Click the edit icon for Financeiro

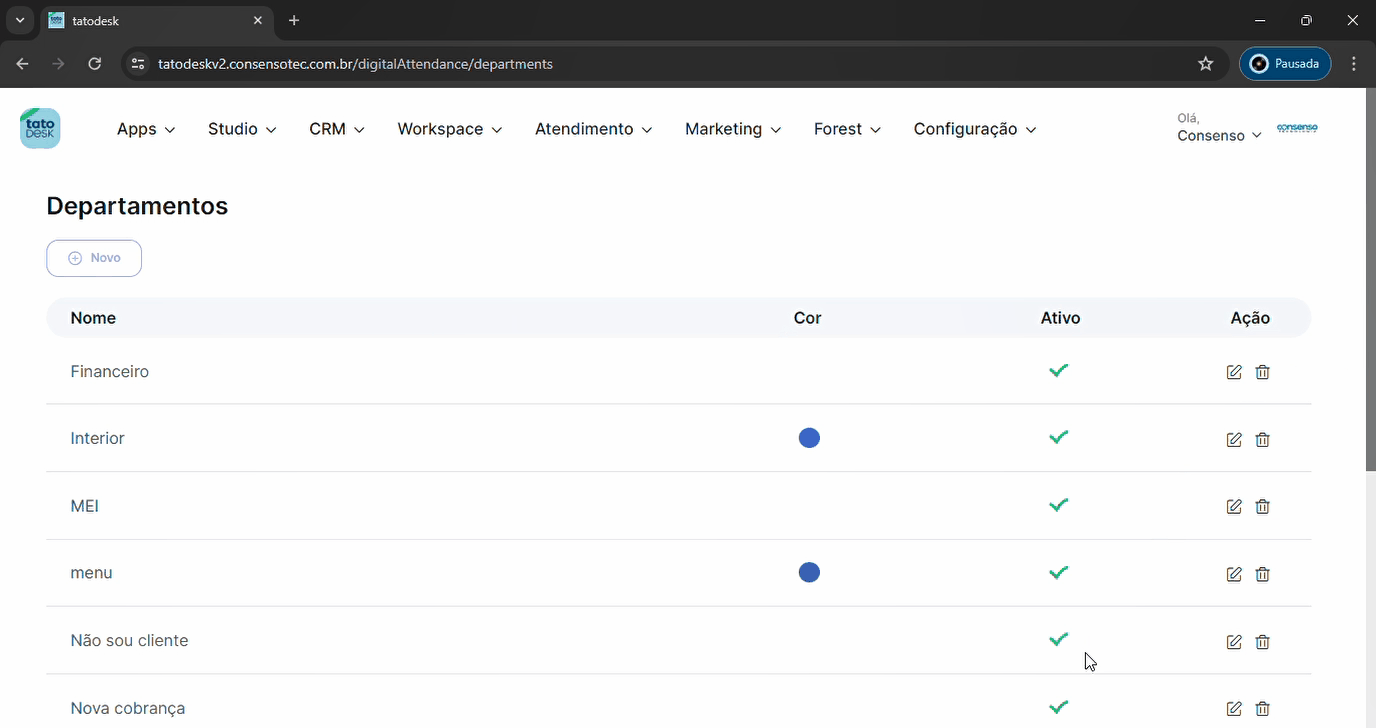click(1234, 372)
